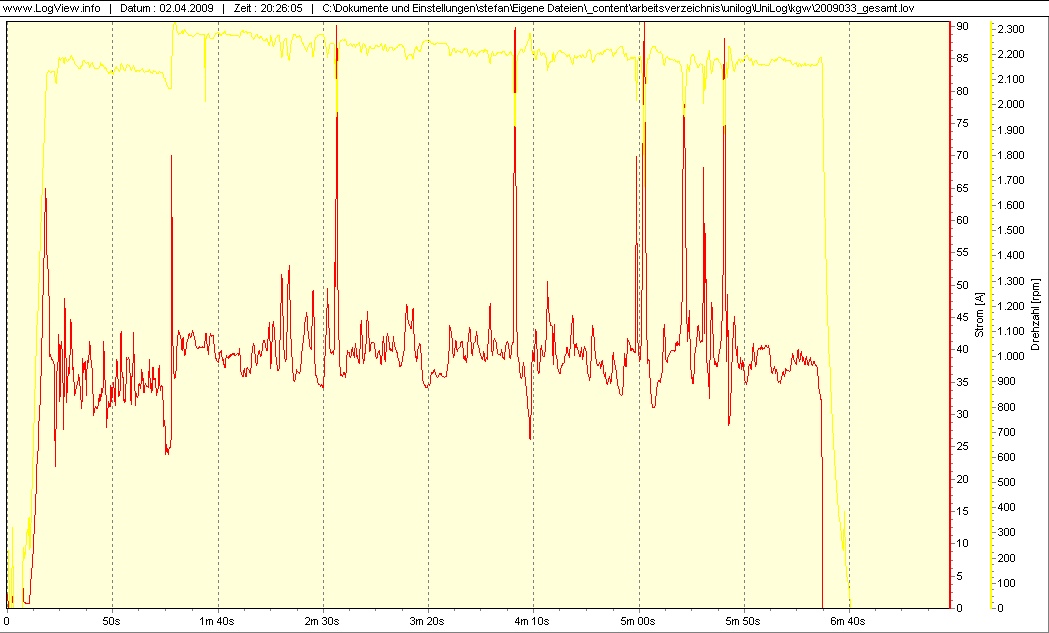Image resolution: width=1049 pixels, height=633 pixels.
Task: Click the 2m 30s time axis label
Action: [x=322, y=621]
